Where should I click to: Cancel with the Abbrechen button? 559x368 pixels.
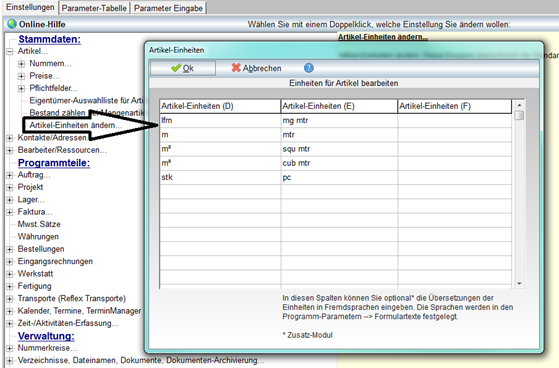[256, 68]
